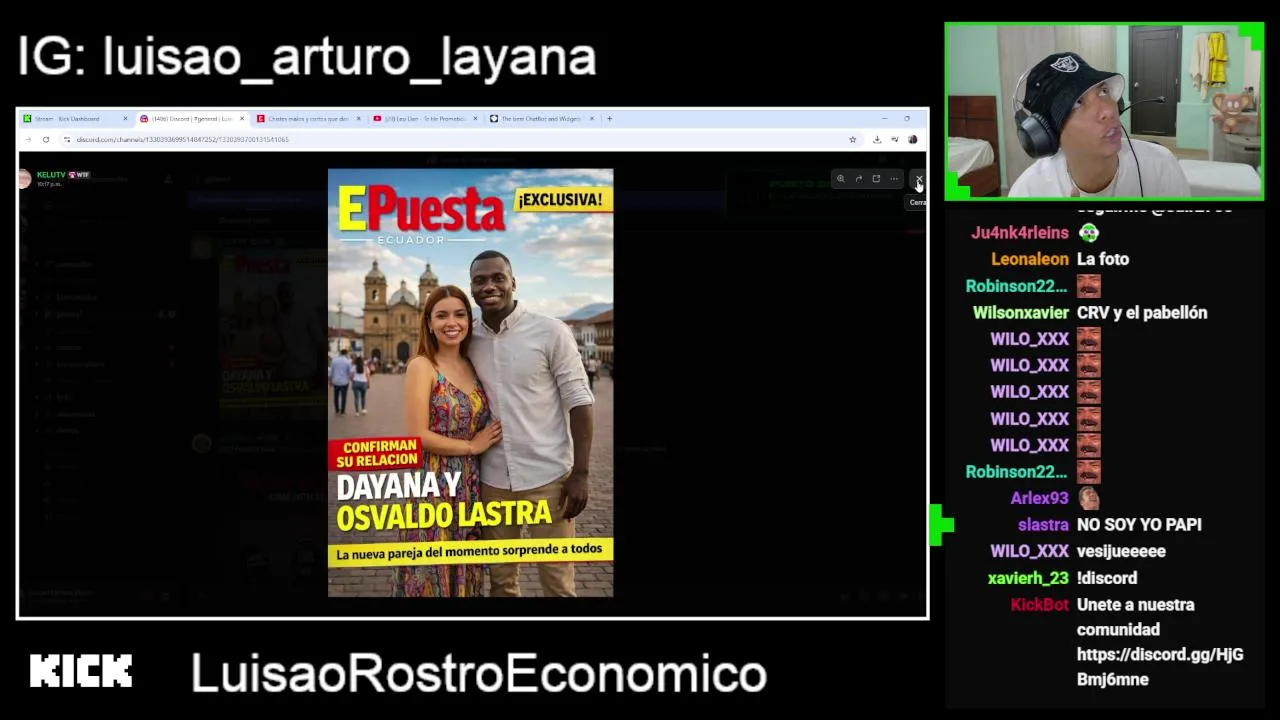Bookmark this page with the star icon
Screen dimensions: 1280x720
point(852,139)
